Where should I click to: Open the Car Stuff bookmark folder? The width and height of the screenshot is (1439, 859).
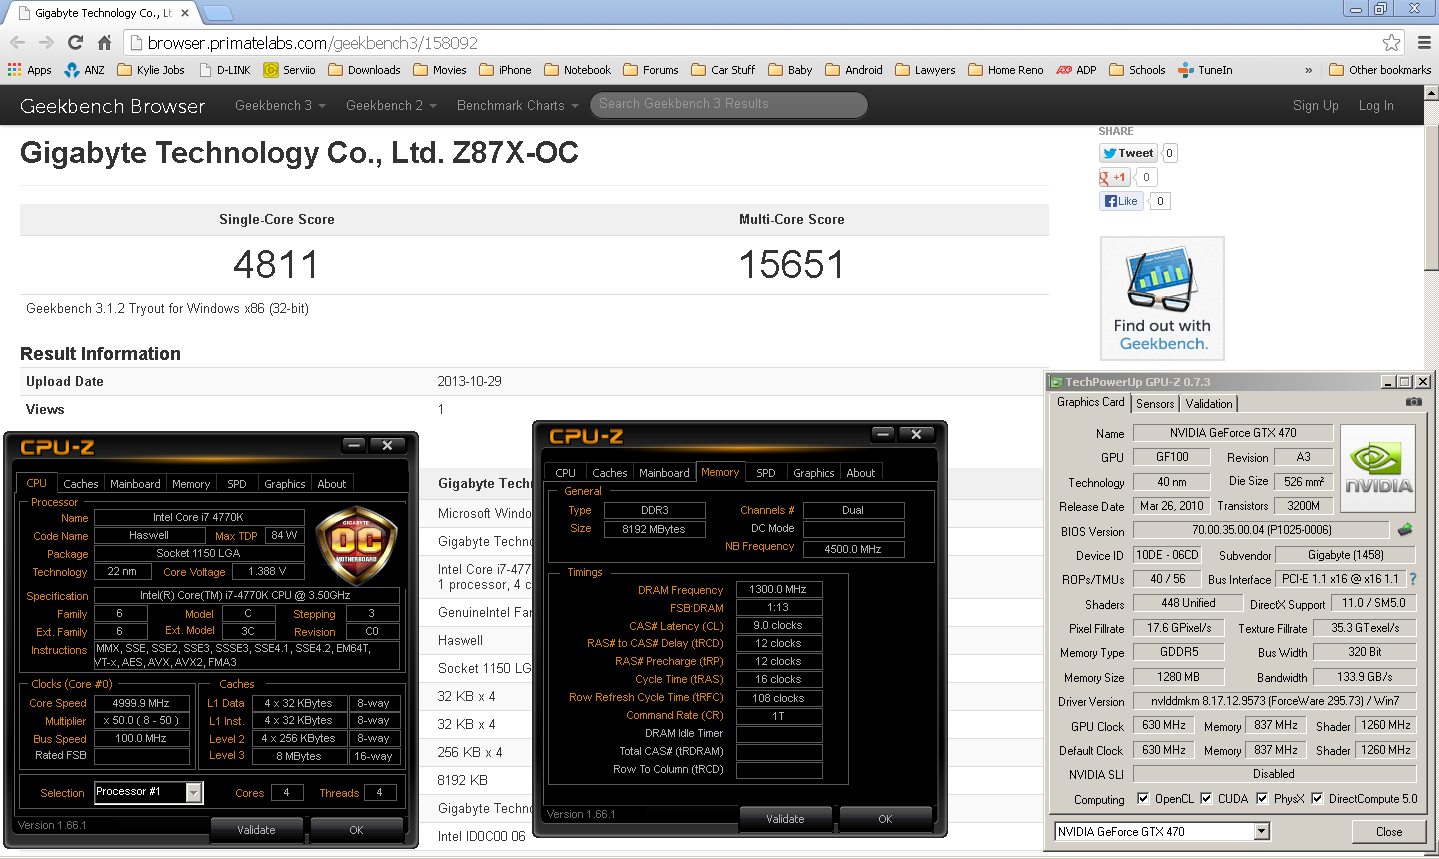(x=723, y=70)
